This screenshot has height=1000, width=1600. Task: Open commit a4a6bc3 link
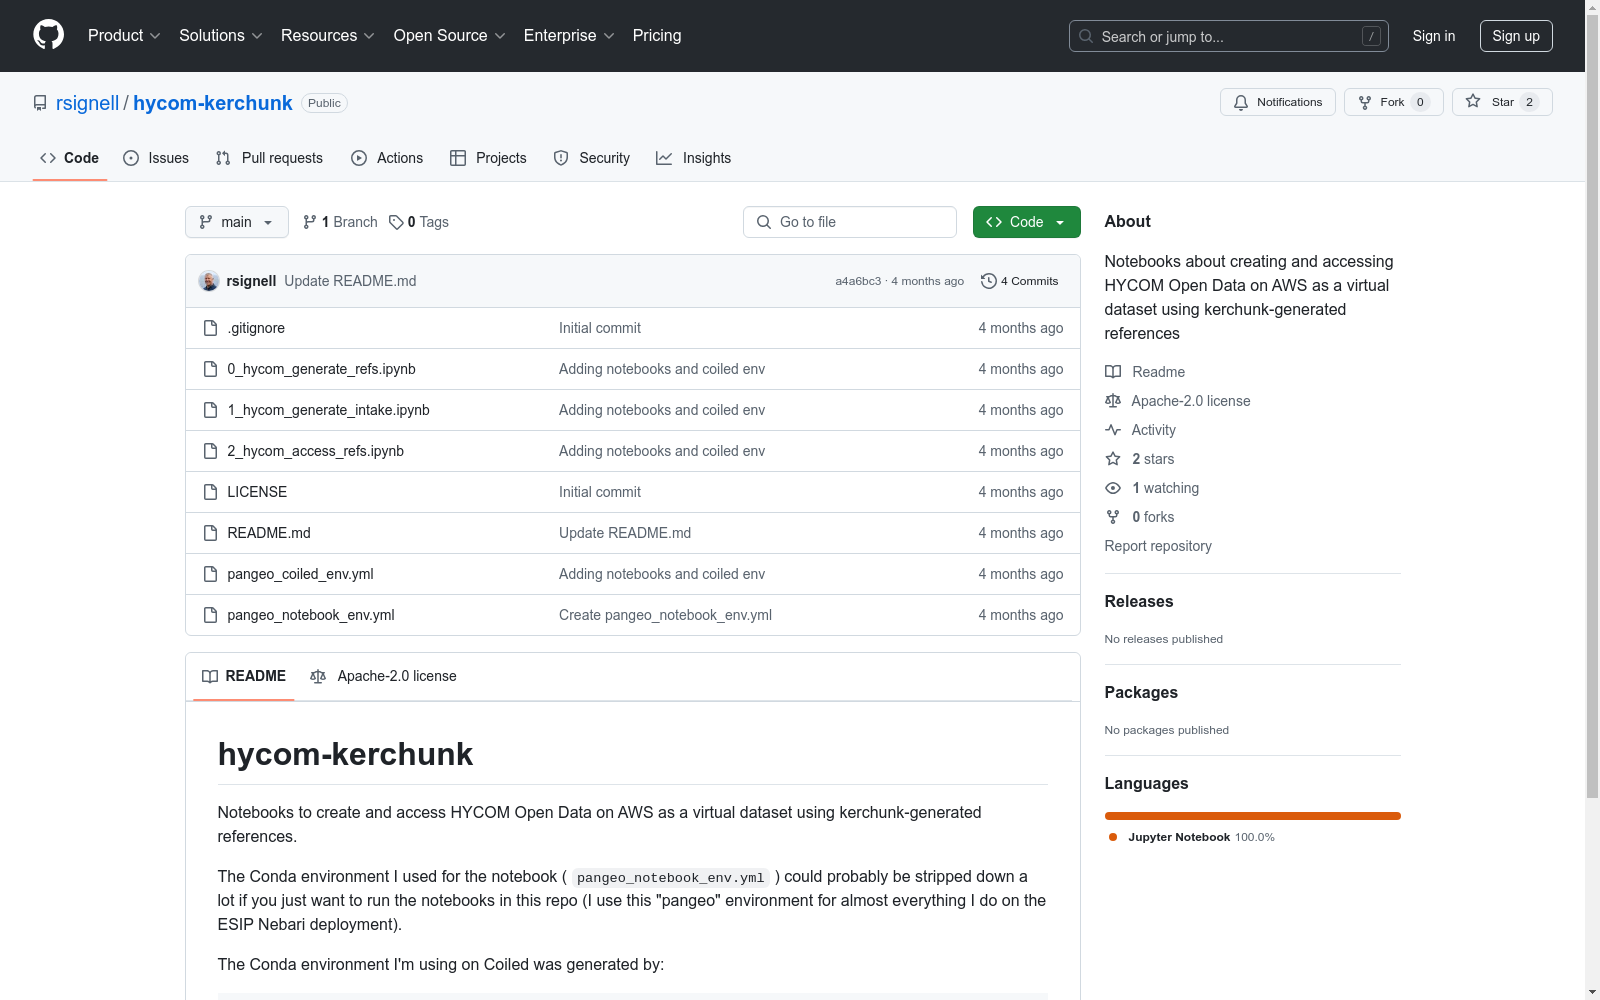pos(858,281)
